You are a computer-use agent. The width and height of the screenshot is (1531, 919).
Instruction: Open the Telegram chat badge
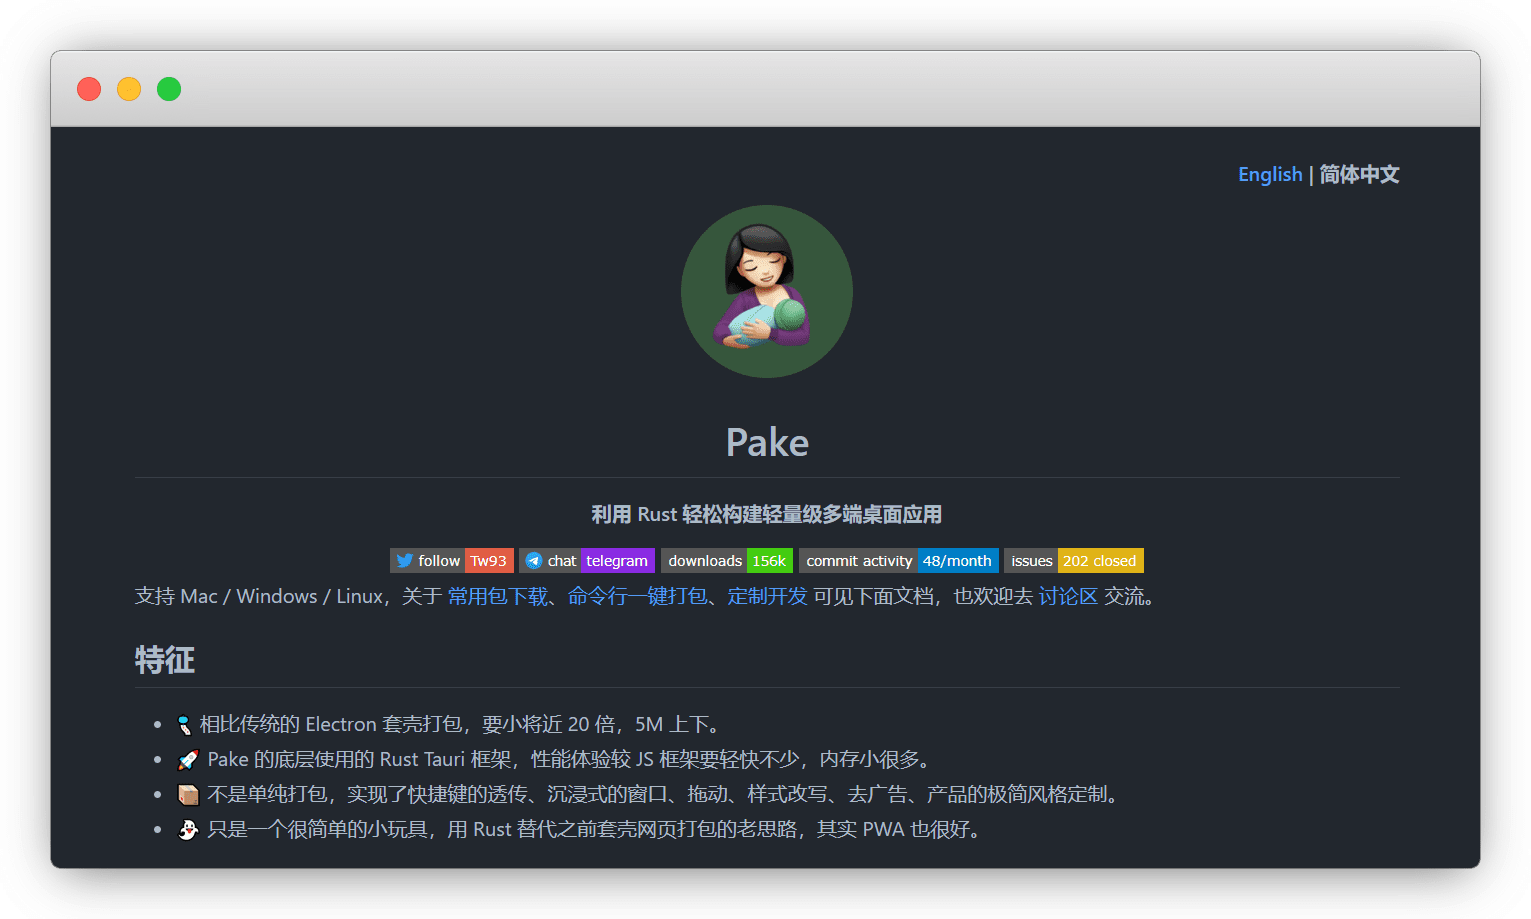click(x=587, y=561)
